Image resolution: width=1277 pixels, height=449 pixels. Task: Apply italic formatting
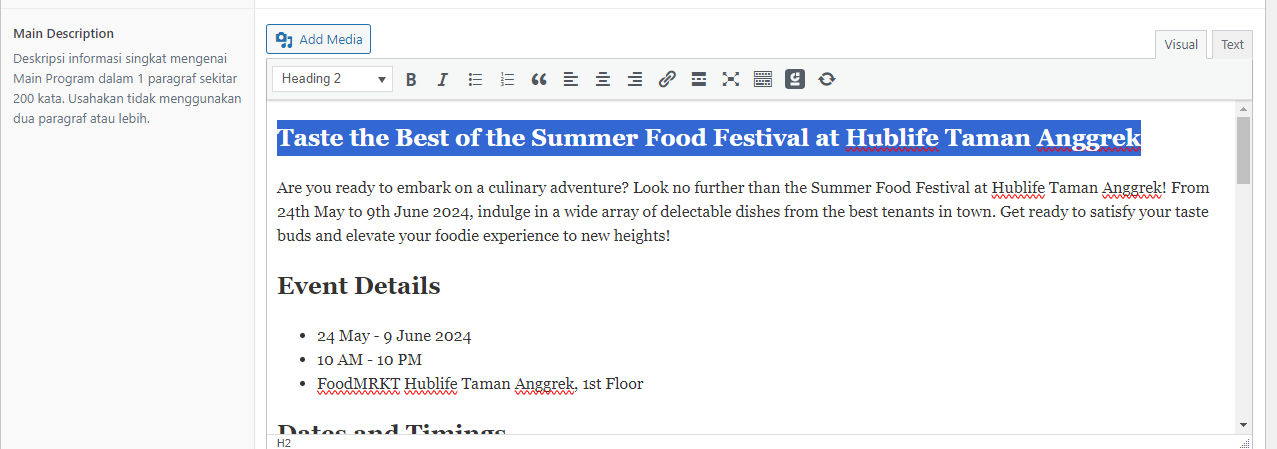click(x=443, y=79)
